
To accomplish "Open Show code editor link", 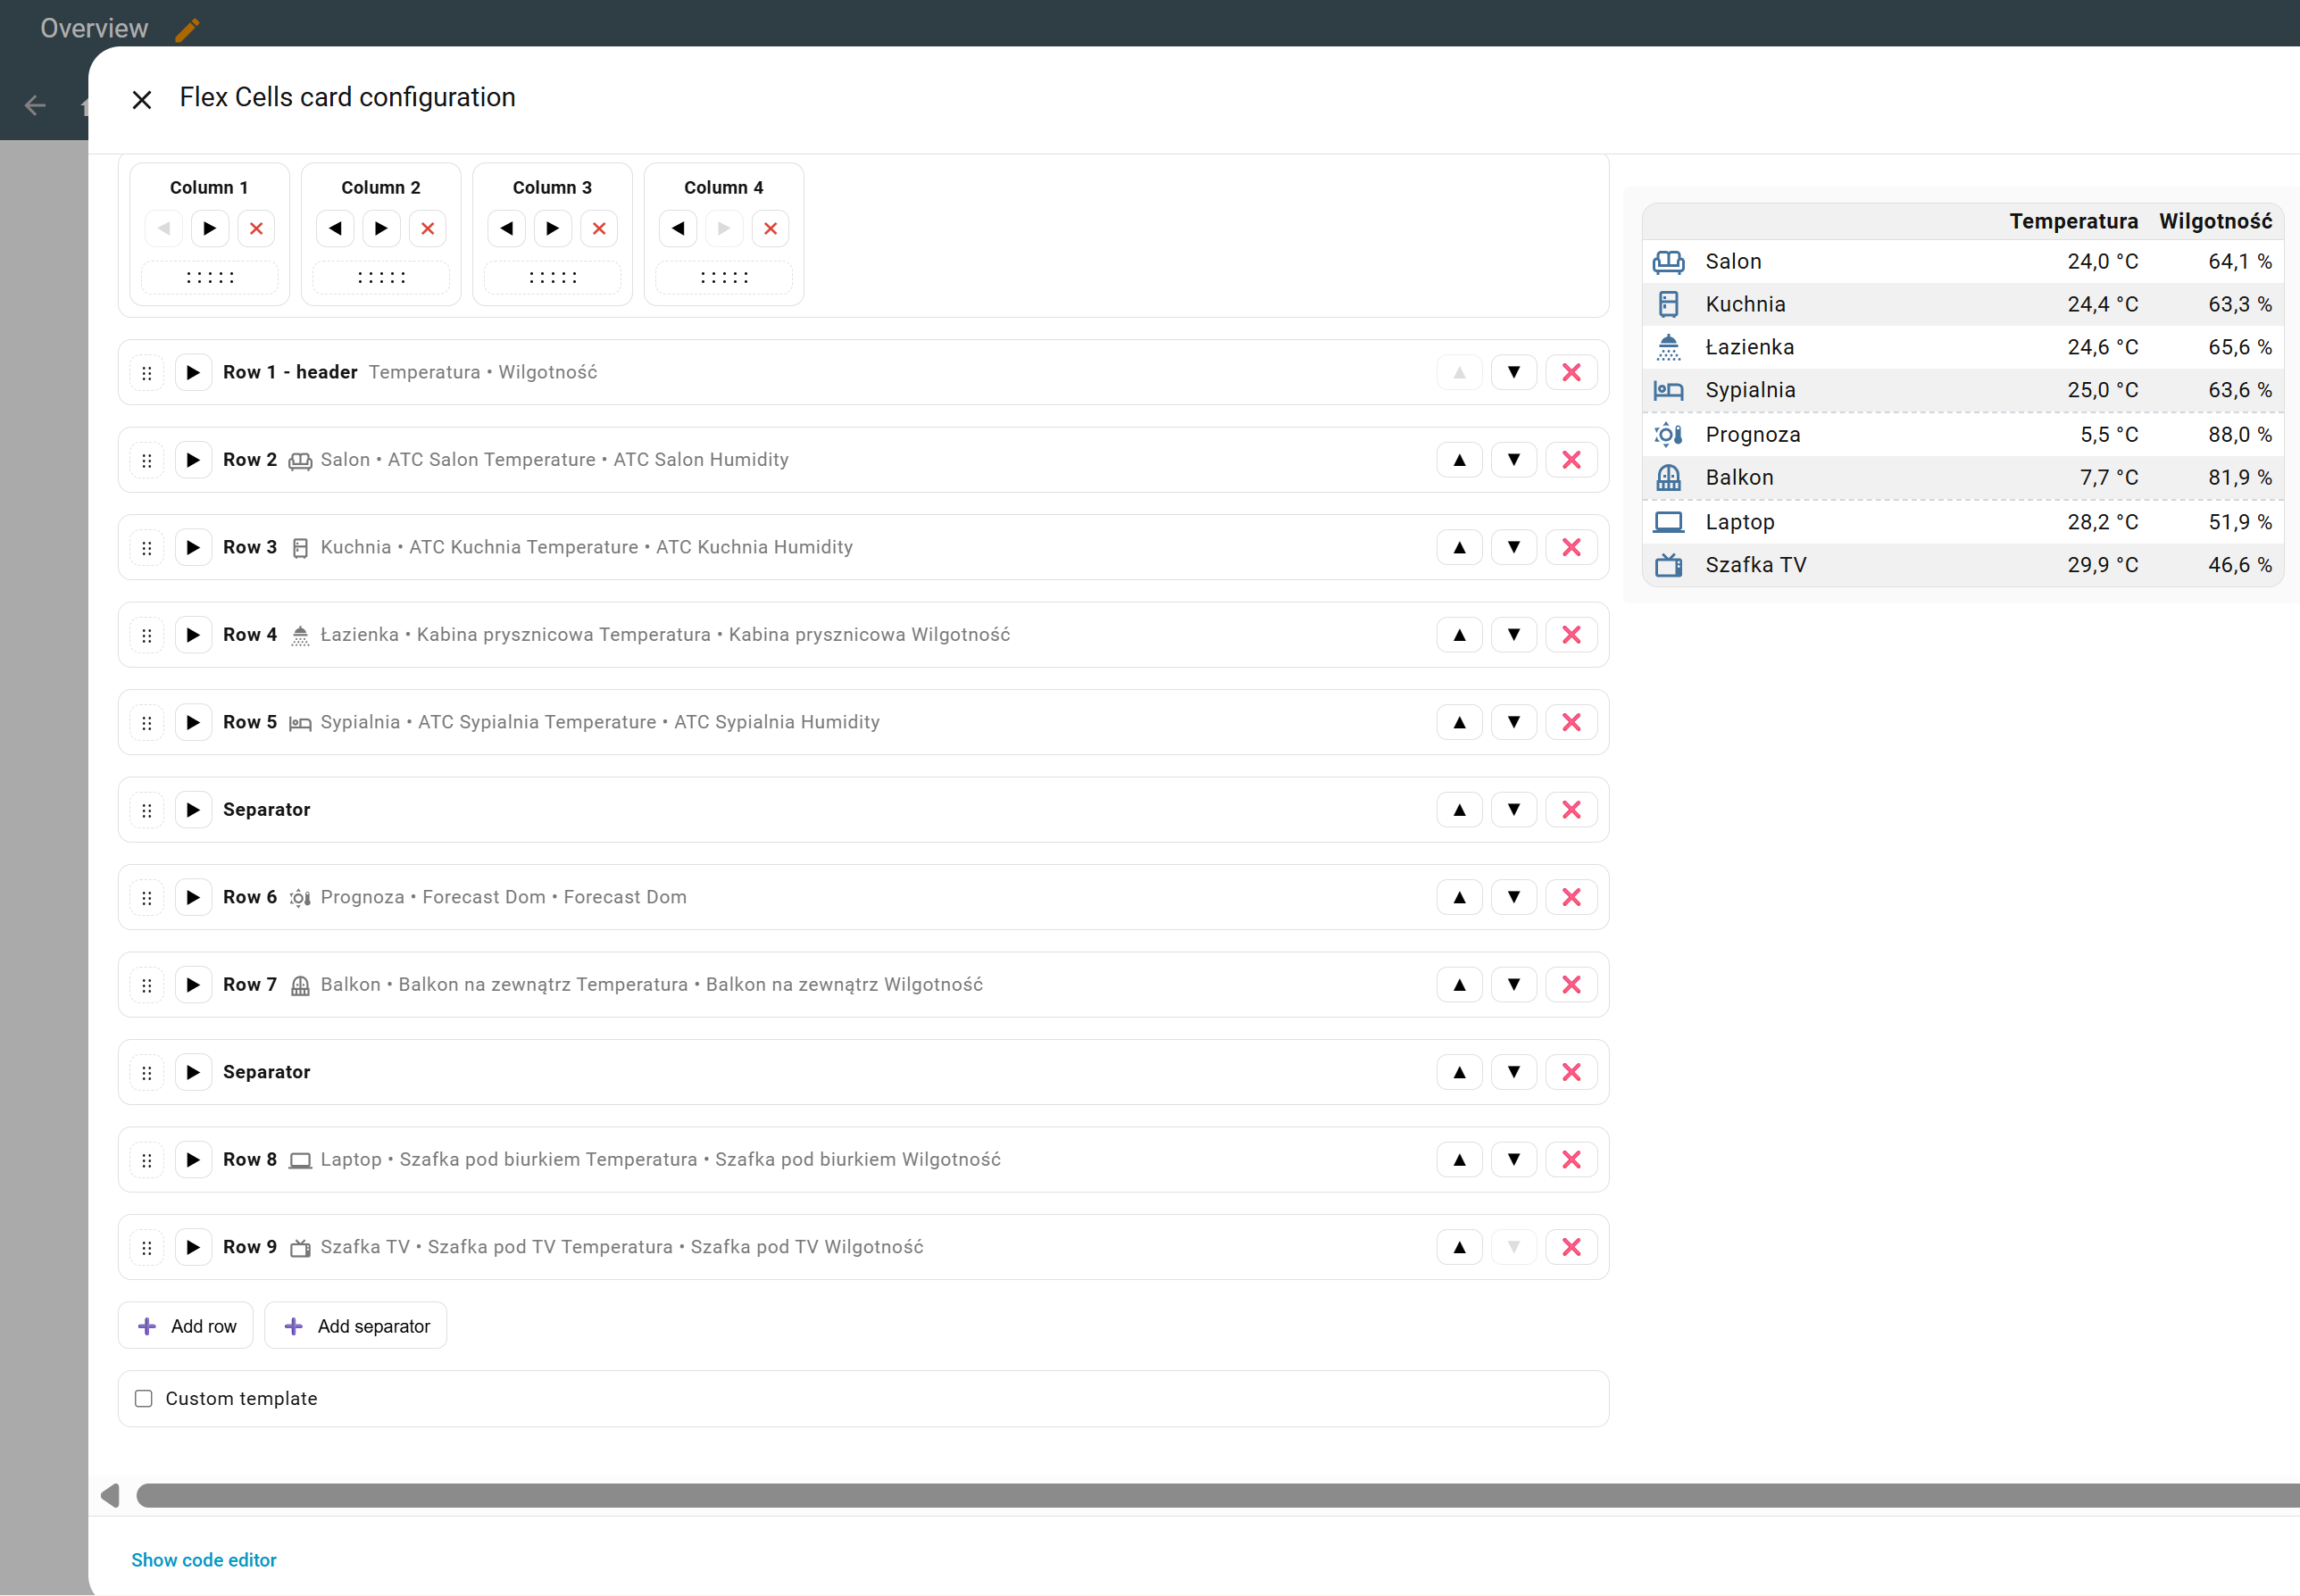I will (x=204, y=1560).
